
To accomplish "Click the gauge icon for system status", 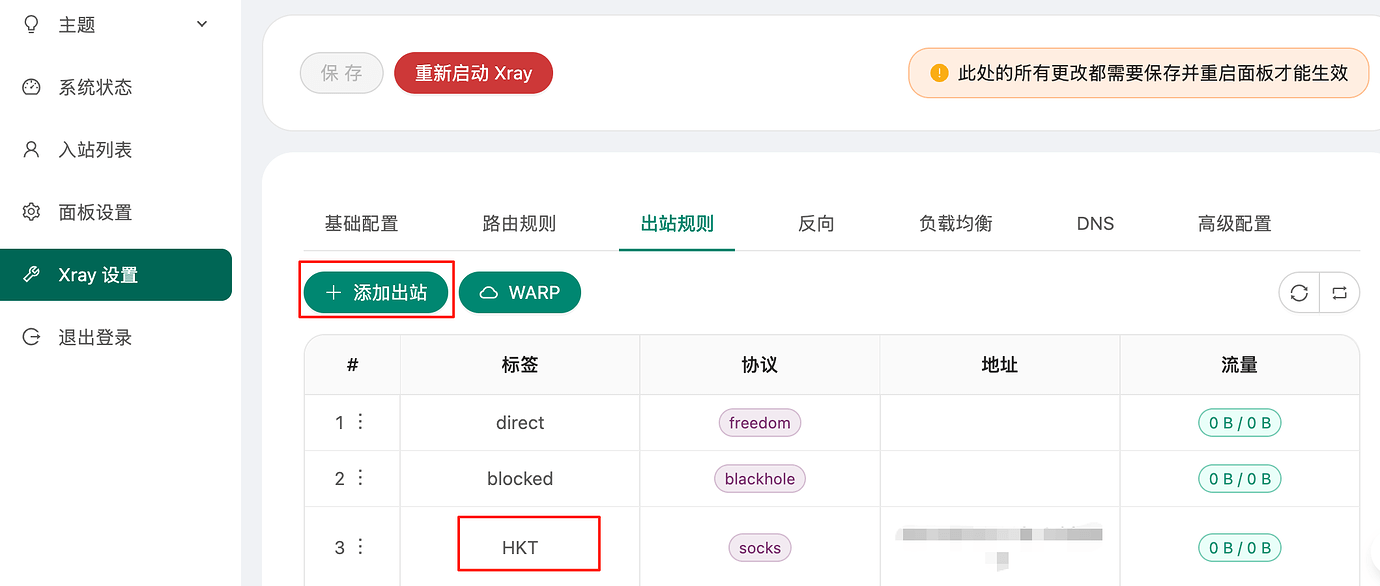I will pyautogui.click(x=31, y=87).
